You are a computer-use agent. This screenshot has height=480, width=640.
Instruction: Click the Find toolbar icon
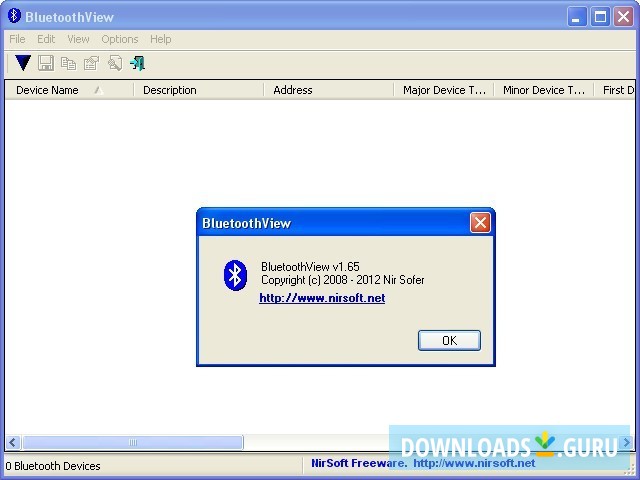pos(115,63)
